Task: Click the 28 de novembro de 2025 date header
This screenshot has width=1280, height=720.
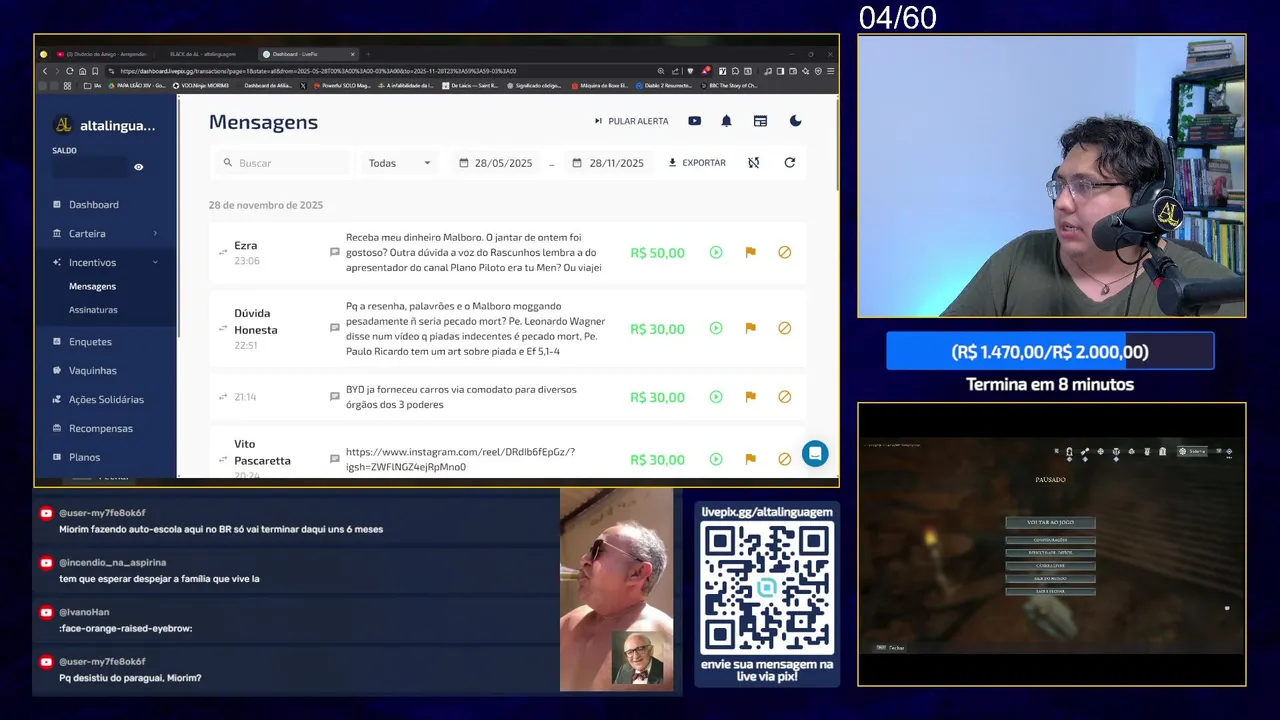Action: [x=266, y=205]
